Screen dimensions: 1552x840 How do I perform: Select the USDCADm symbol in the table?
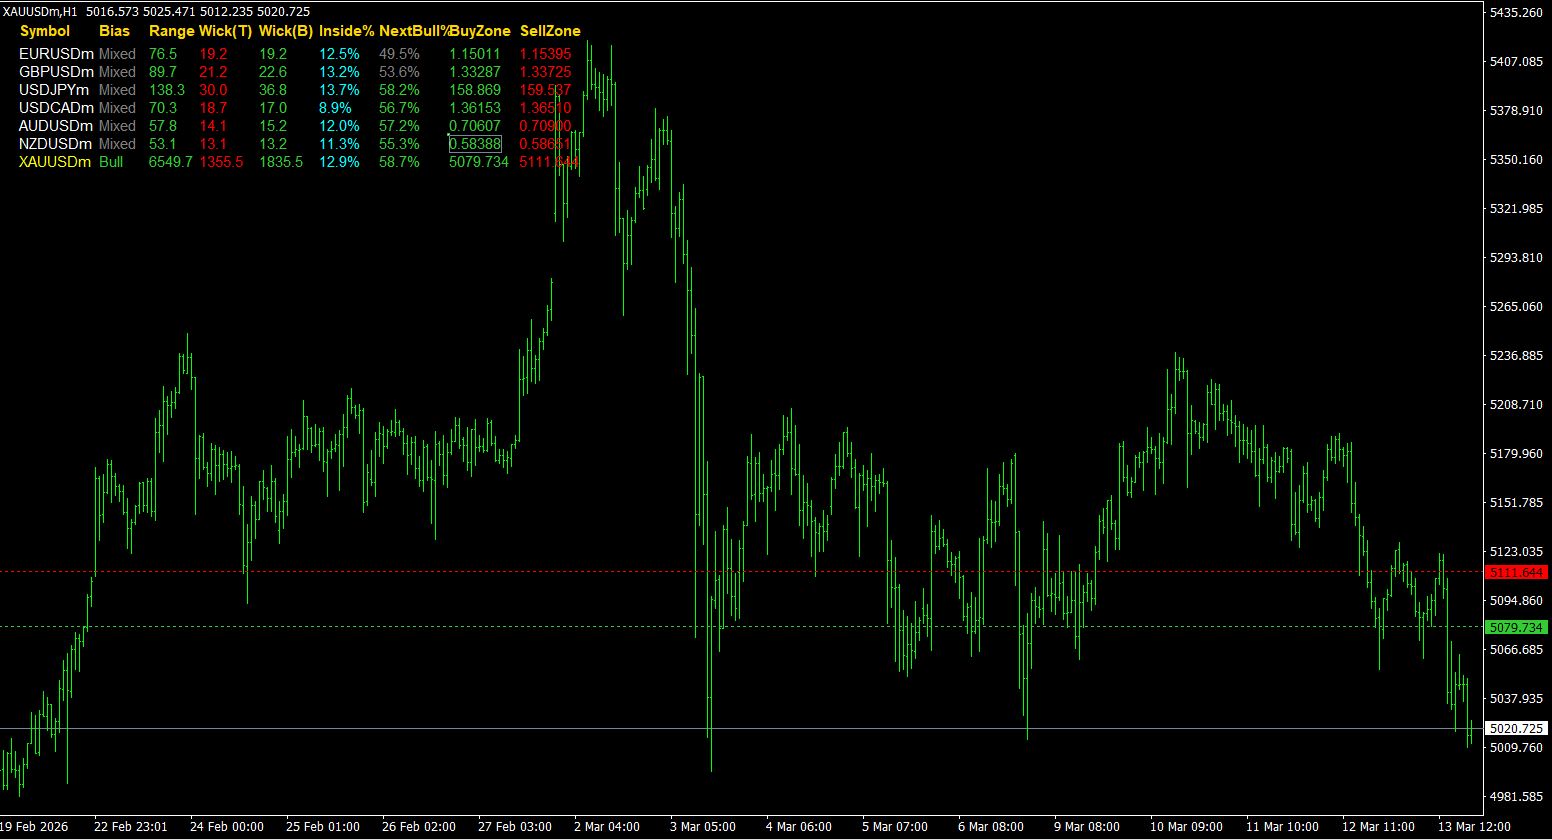point(56,108)
